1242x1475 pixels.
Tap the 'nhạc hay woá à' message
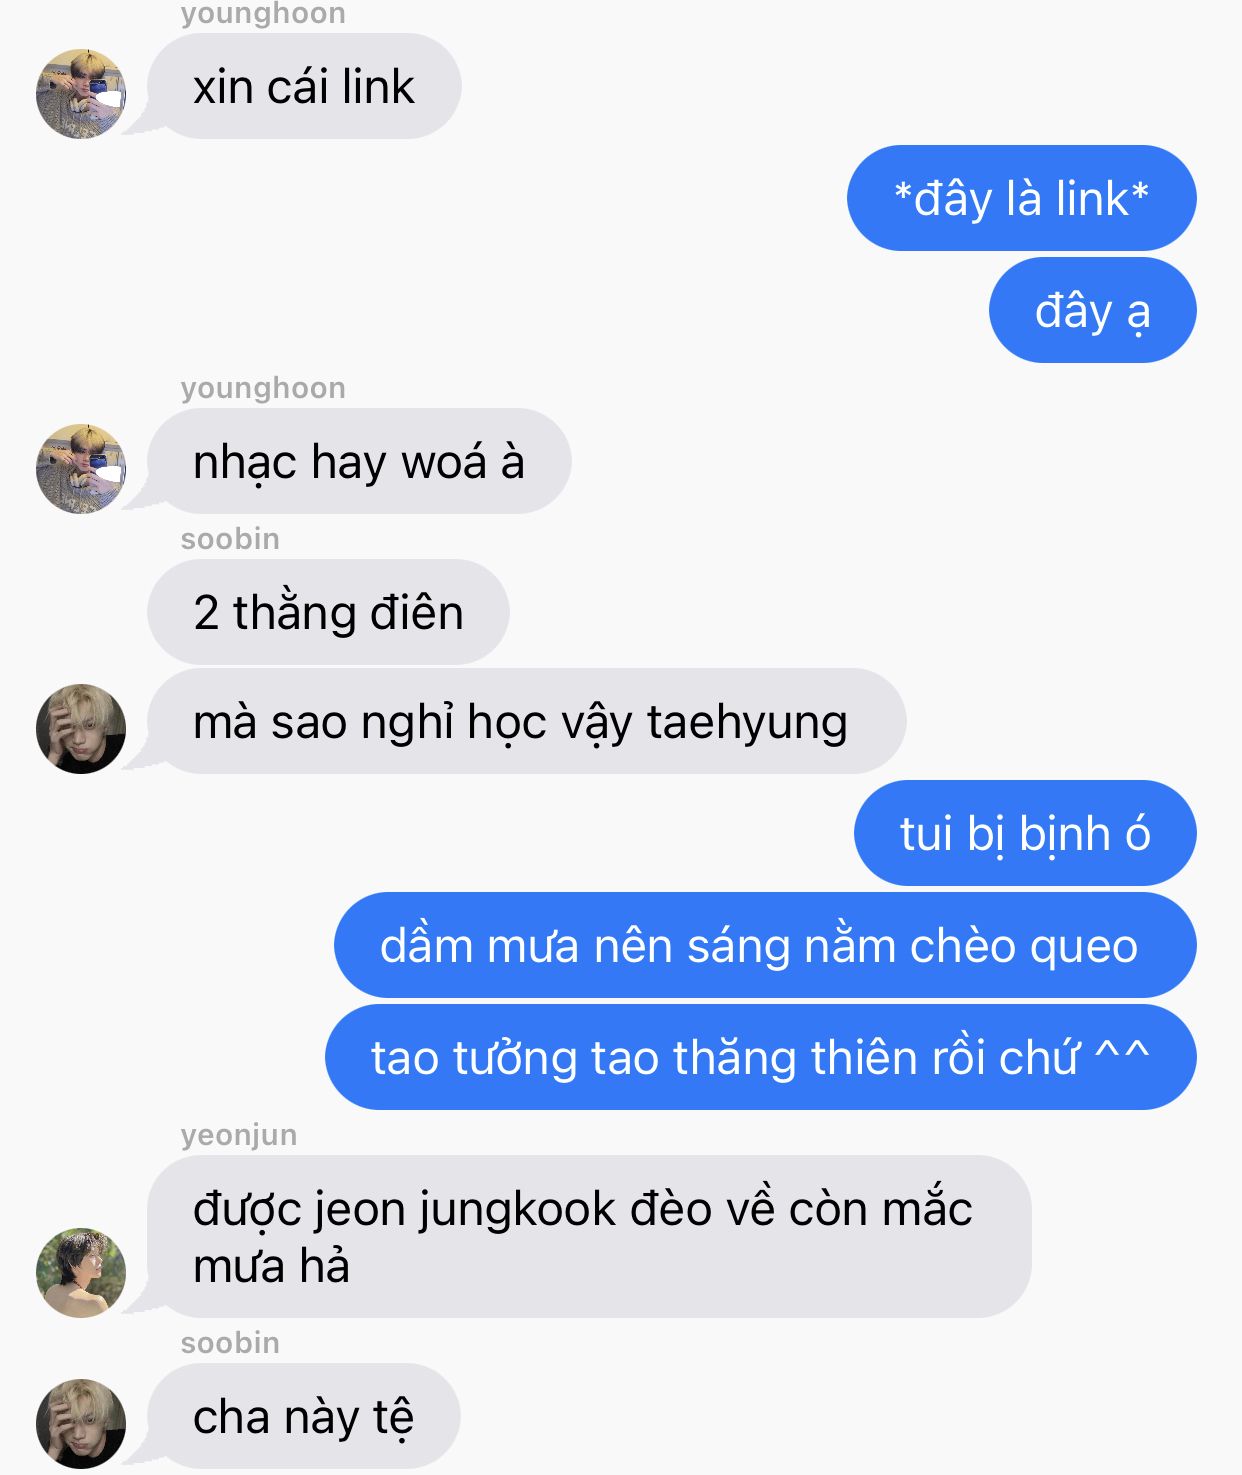tap(359, 461)
